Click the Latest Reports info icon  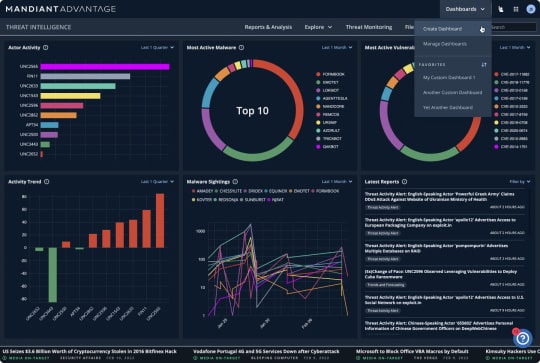tap(404, 182)
